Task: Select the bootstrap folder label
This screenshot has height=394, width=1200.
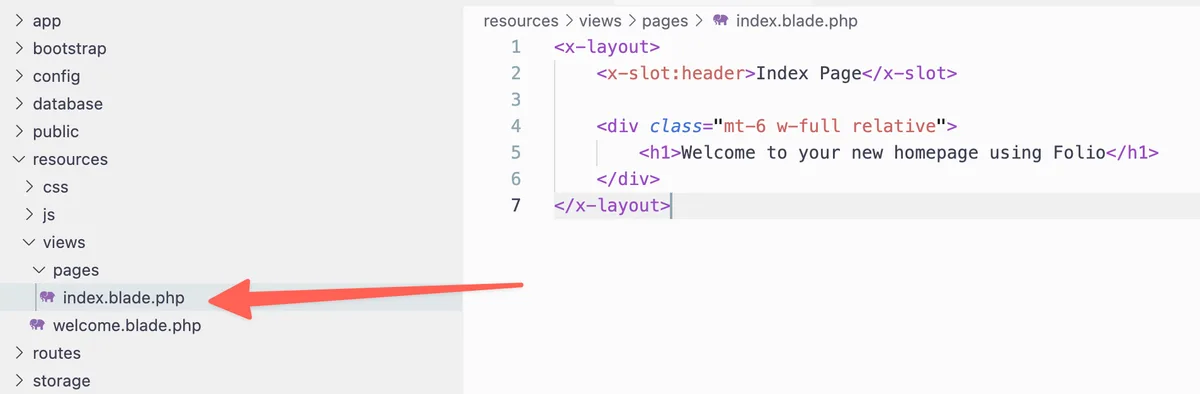Action: click(x=69, y=48)
